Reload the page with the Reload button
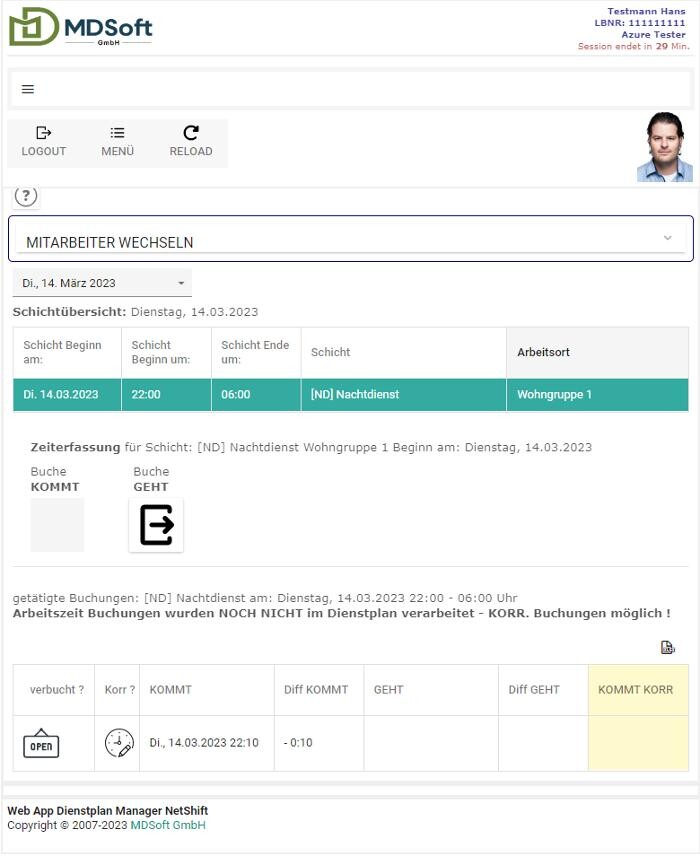700x856 pixels. (x=190, y=142)
